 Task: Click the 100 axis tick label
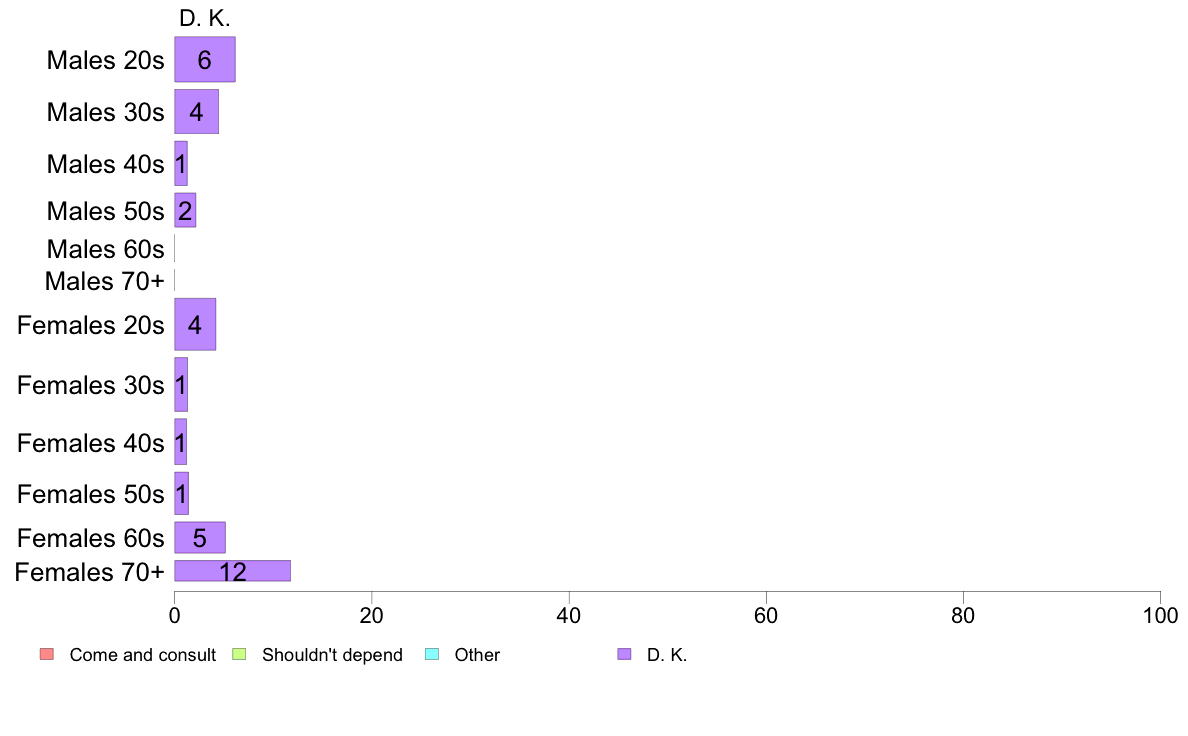coord(1160,615)
